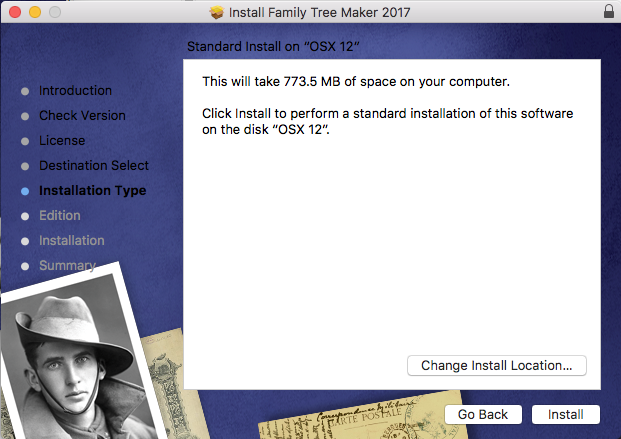Image resolution: width=621 pixels, height=439 pixels.
Task: Close the installer window
Action: coord(15,12)
